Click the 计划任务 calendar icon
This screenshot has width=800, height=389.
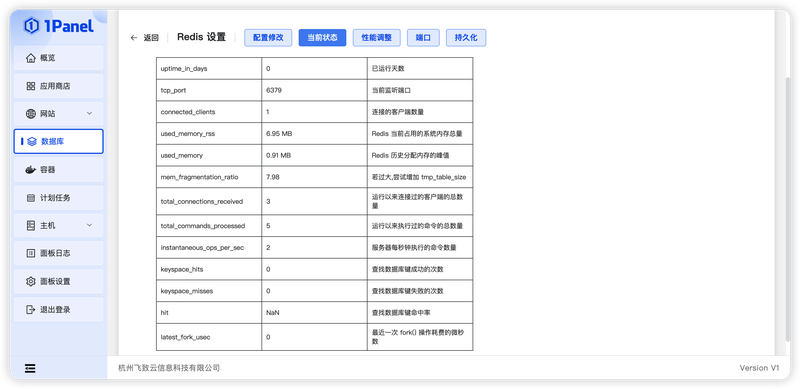click(31, 198)
